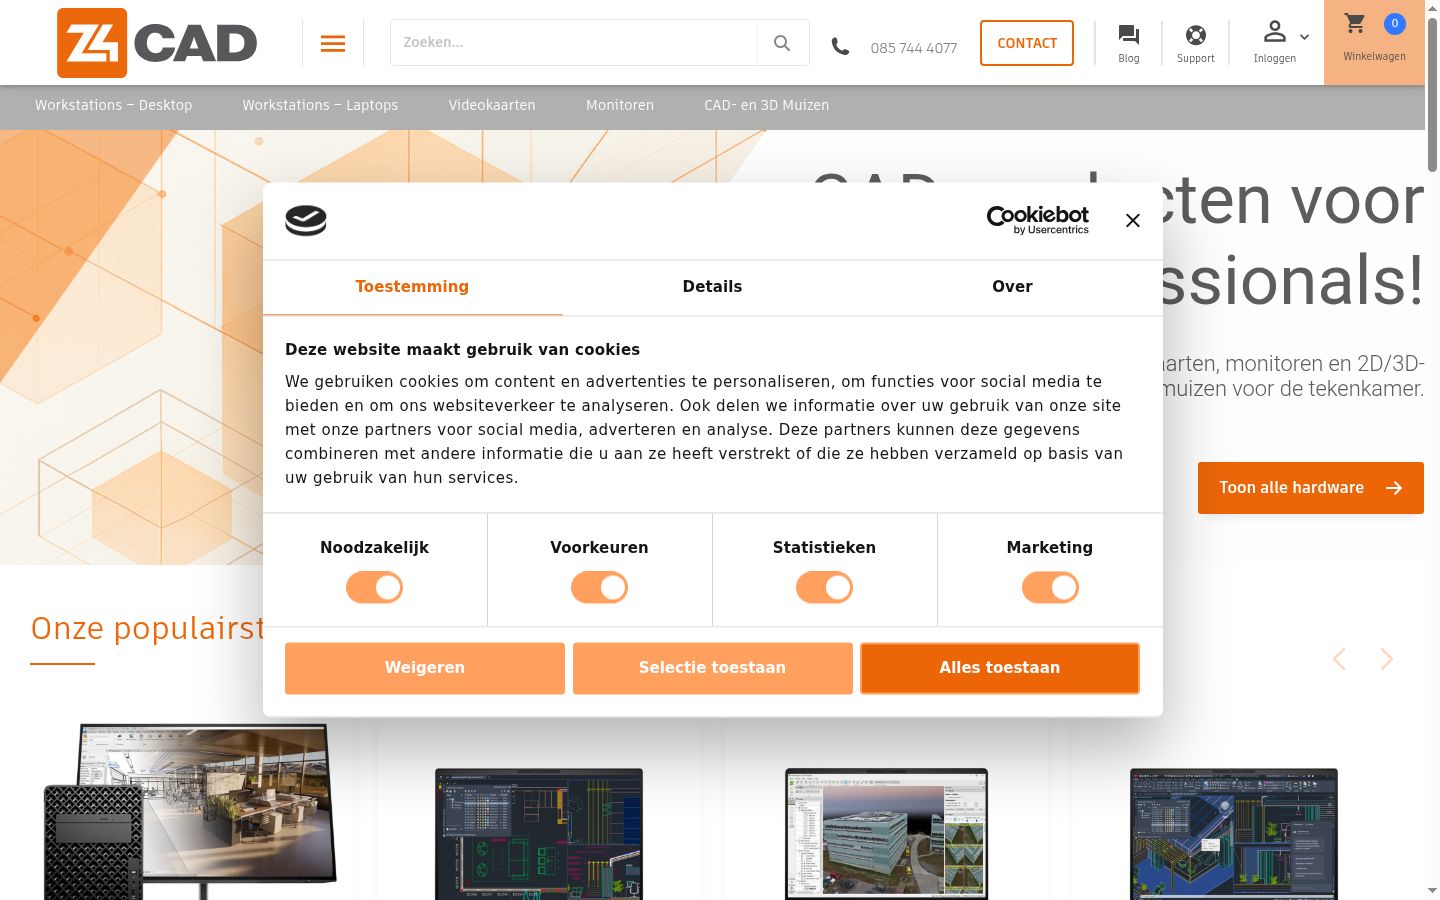Click the search magnifier icon
This screenshot has height=900, width=1440.
click(x=782, y=43)
